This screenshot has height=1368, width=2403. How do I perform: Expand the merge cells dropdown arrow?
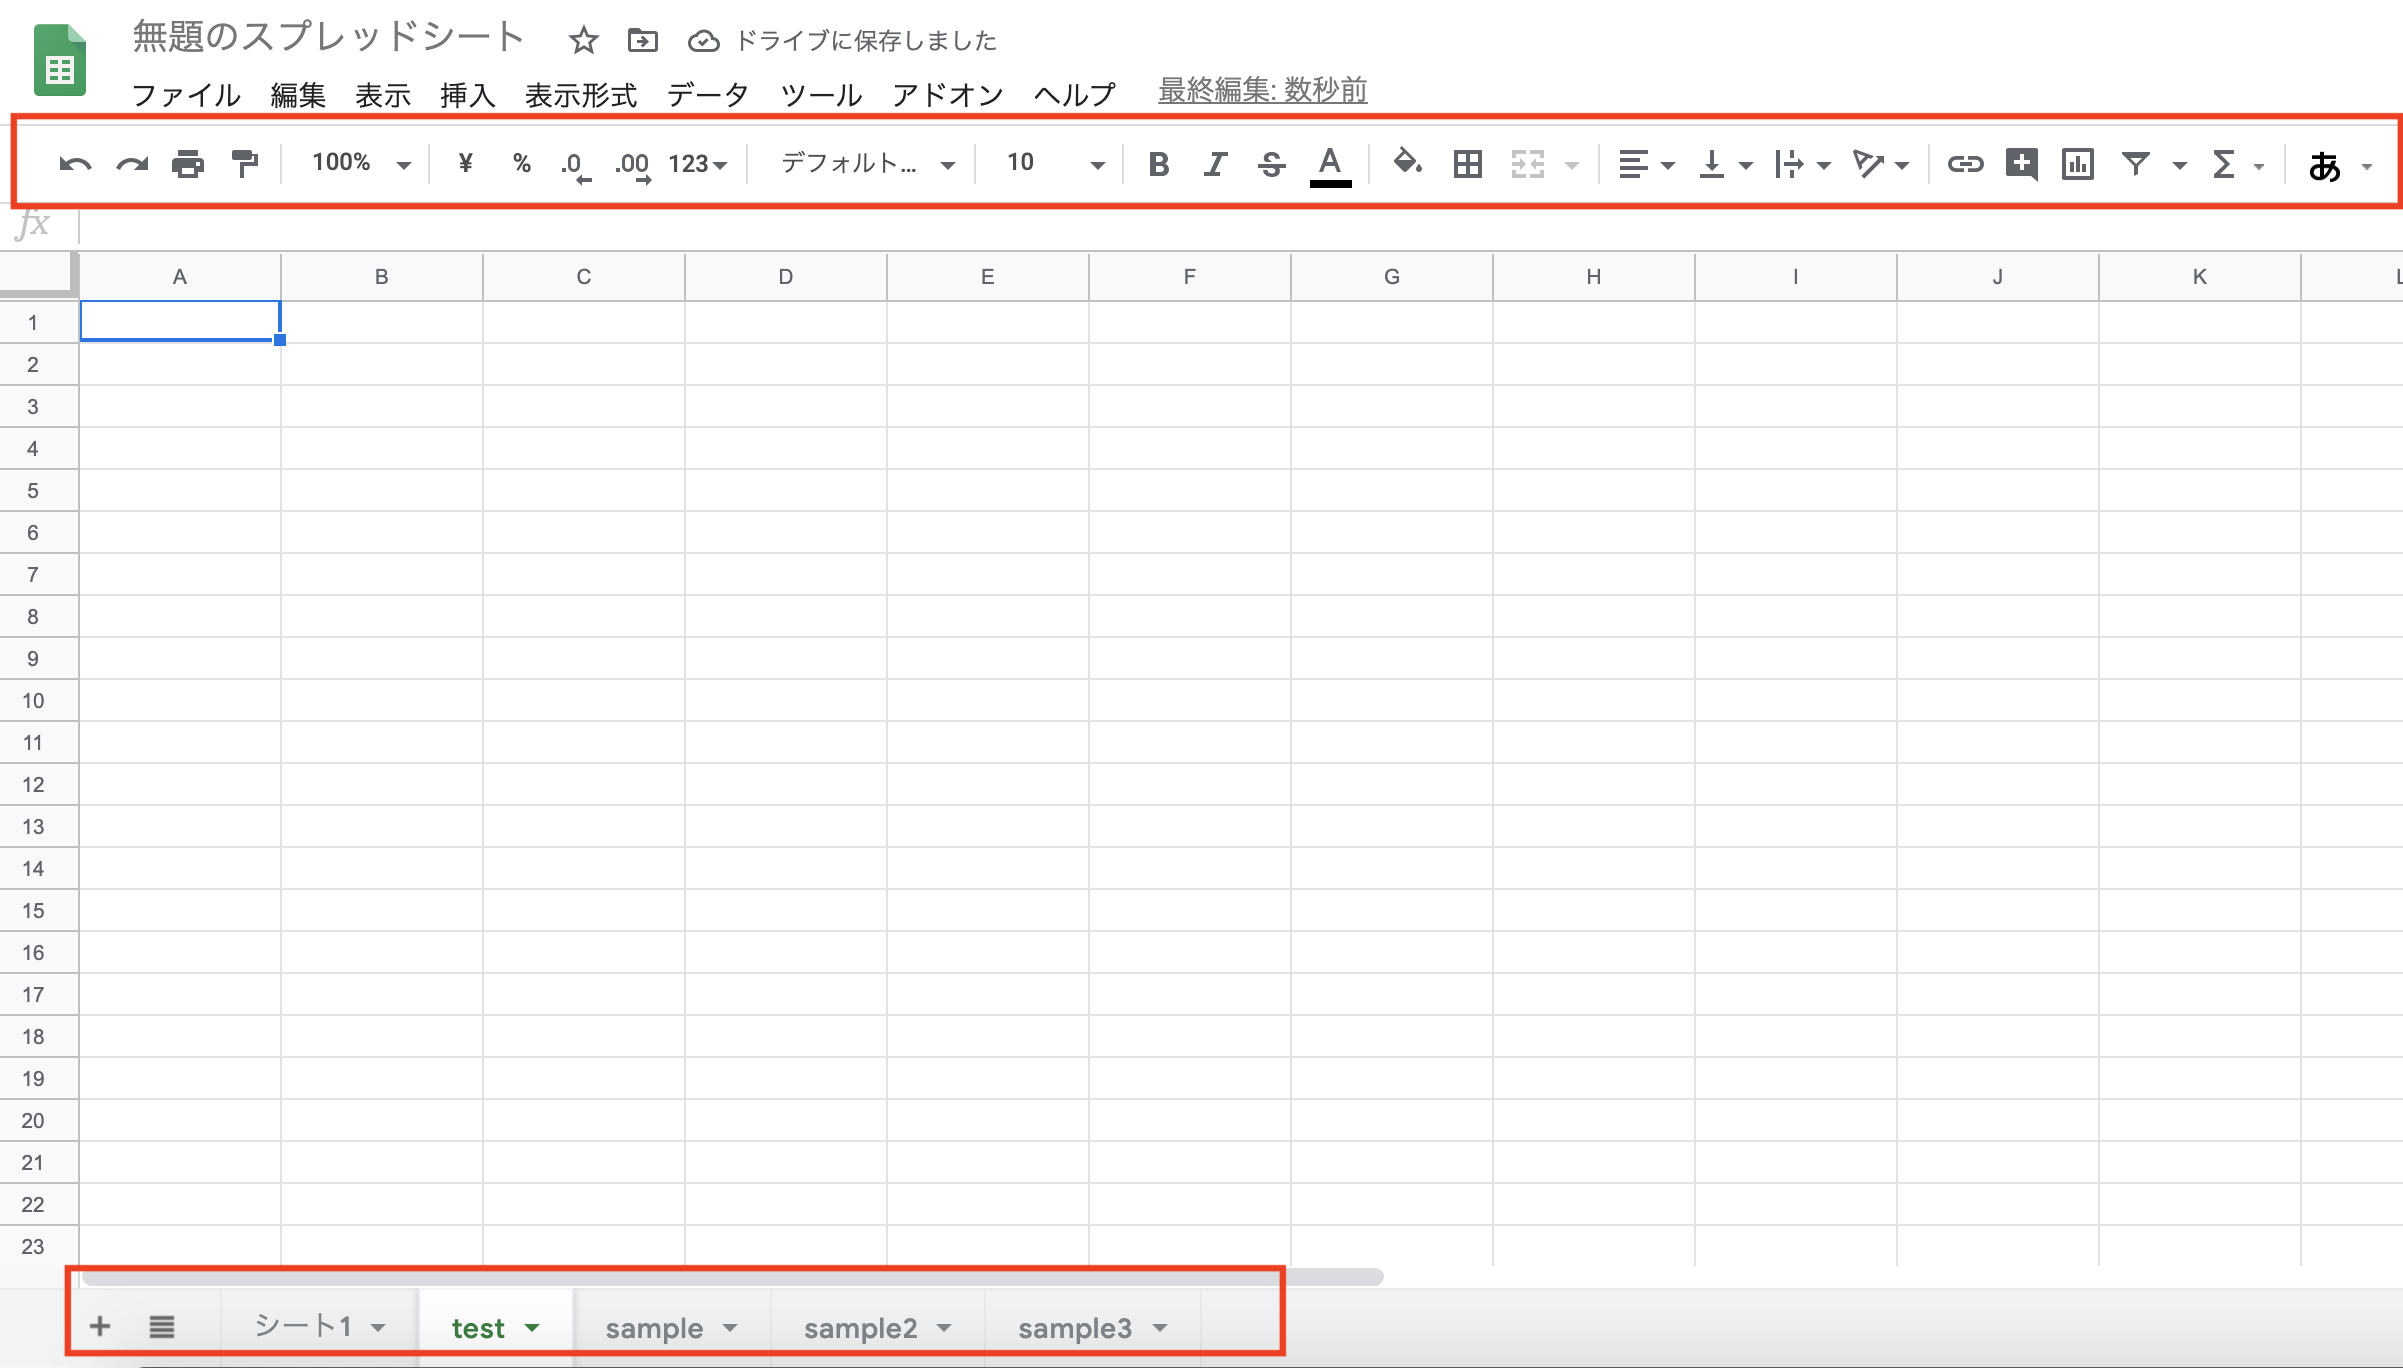click(1572, 166)
